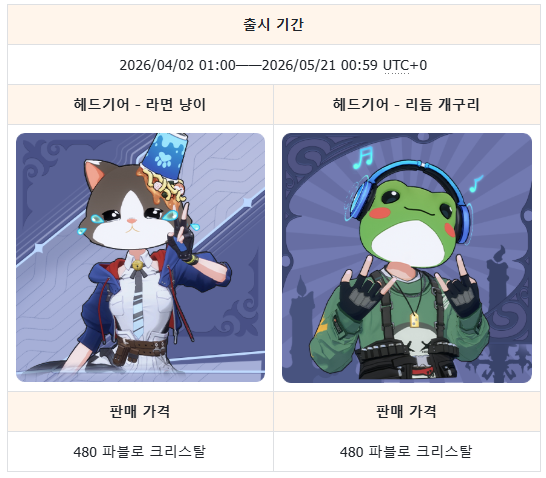This screenshot has width=546, height=478.
Task: Click the cat's pink ear
Action: pyautogui.click(x=96, y=175)
